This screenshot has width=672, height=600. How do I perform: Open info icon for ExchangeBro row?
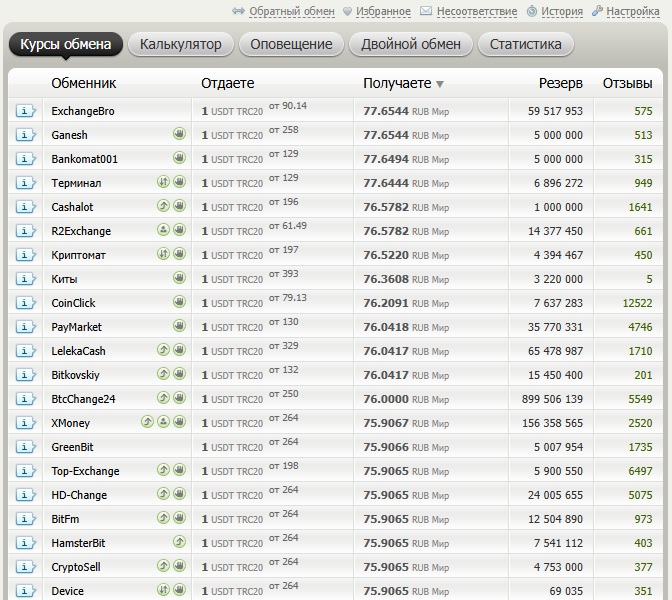tap(25, 111)
